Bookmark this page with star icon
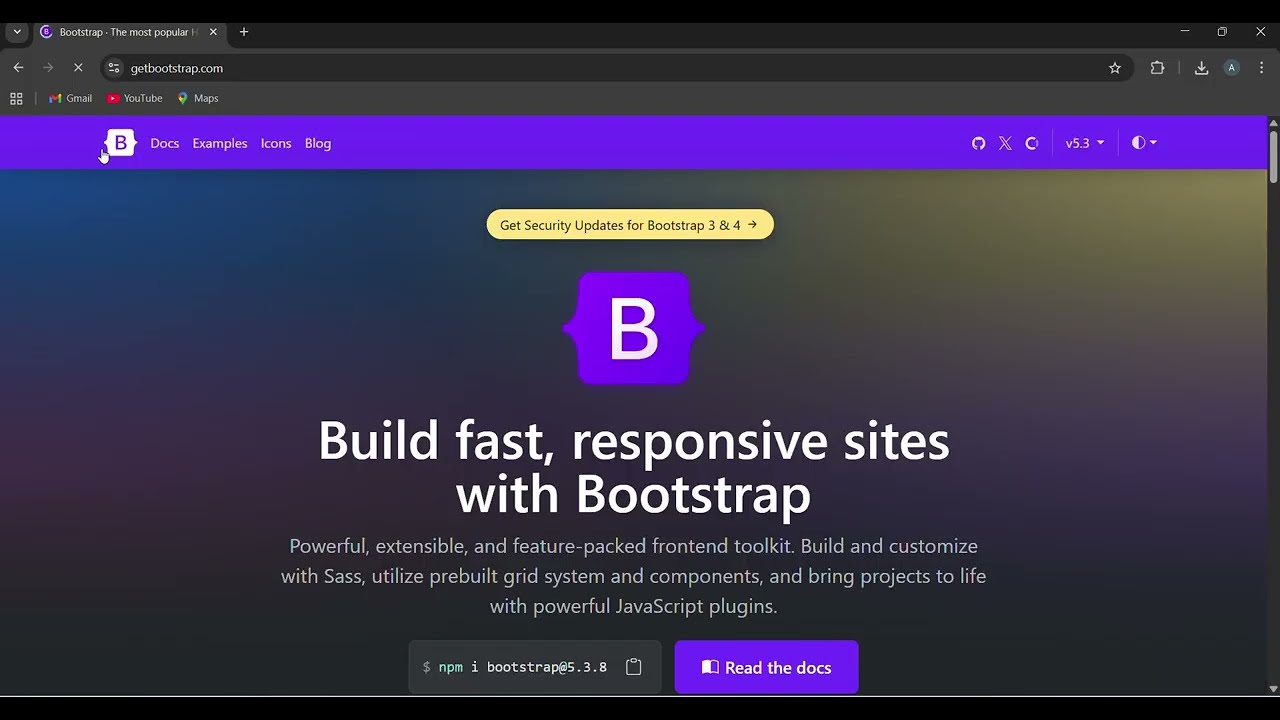 tap(1115, 68)
